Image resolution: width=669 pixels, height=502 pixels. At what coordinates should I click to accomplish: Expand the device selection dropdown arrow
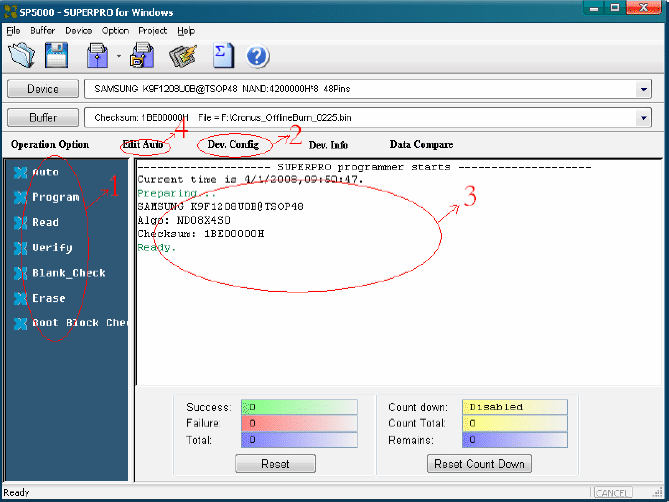643,89
